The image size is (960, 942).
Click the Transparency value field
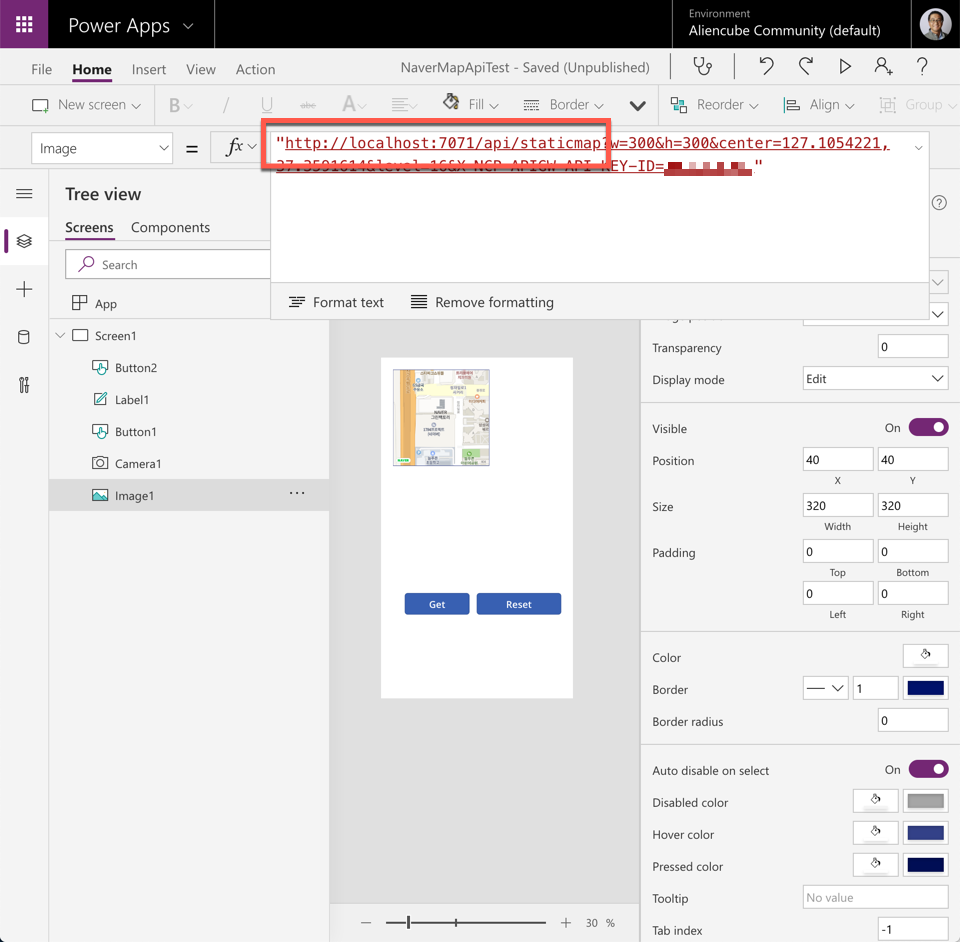coord(912,346)
